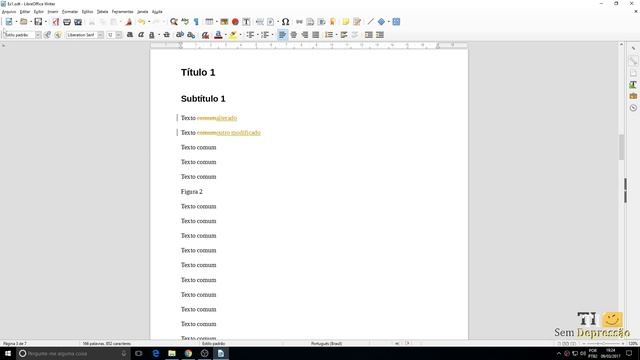Image resolution: width=640 pixels, height=360 pixels.
Task: Click the Insert Image icon
Action: point(224,22)
